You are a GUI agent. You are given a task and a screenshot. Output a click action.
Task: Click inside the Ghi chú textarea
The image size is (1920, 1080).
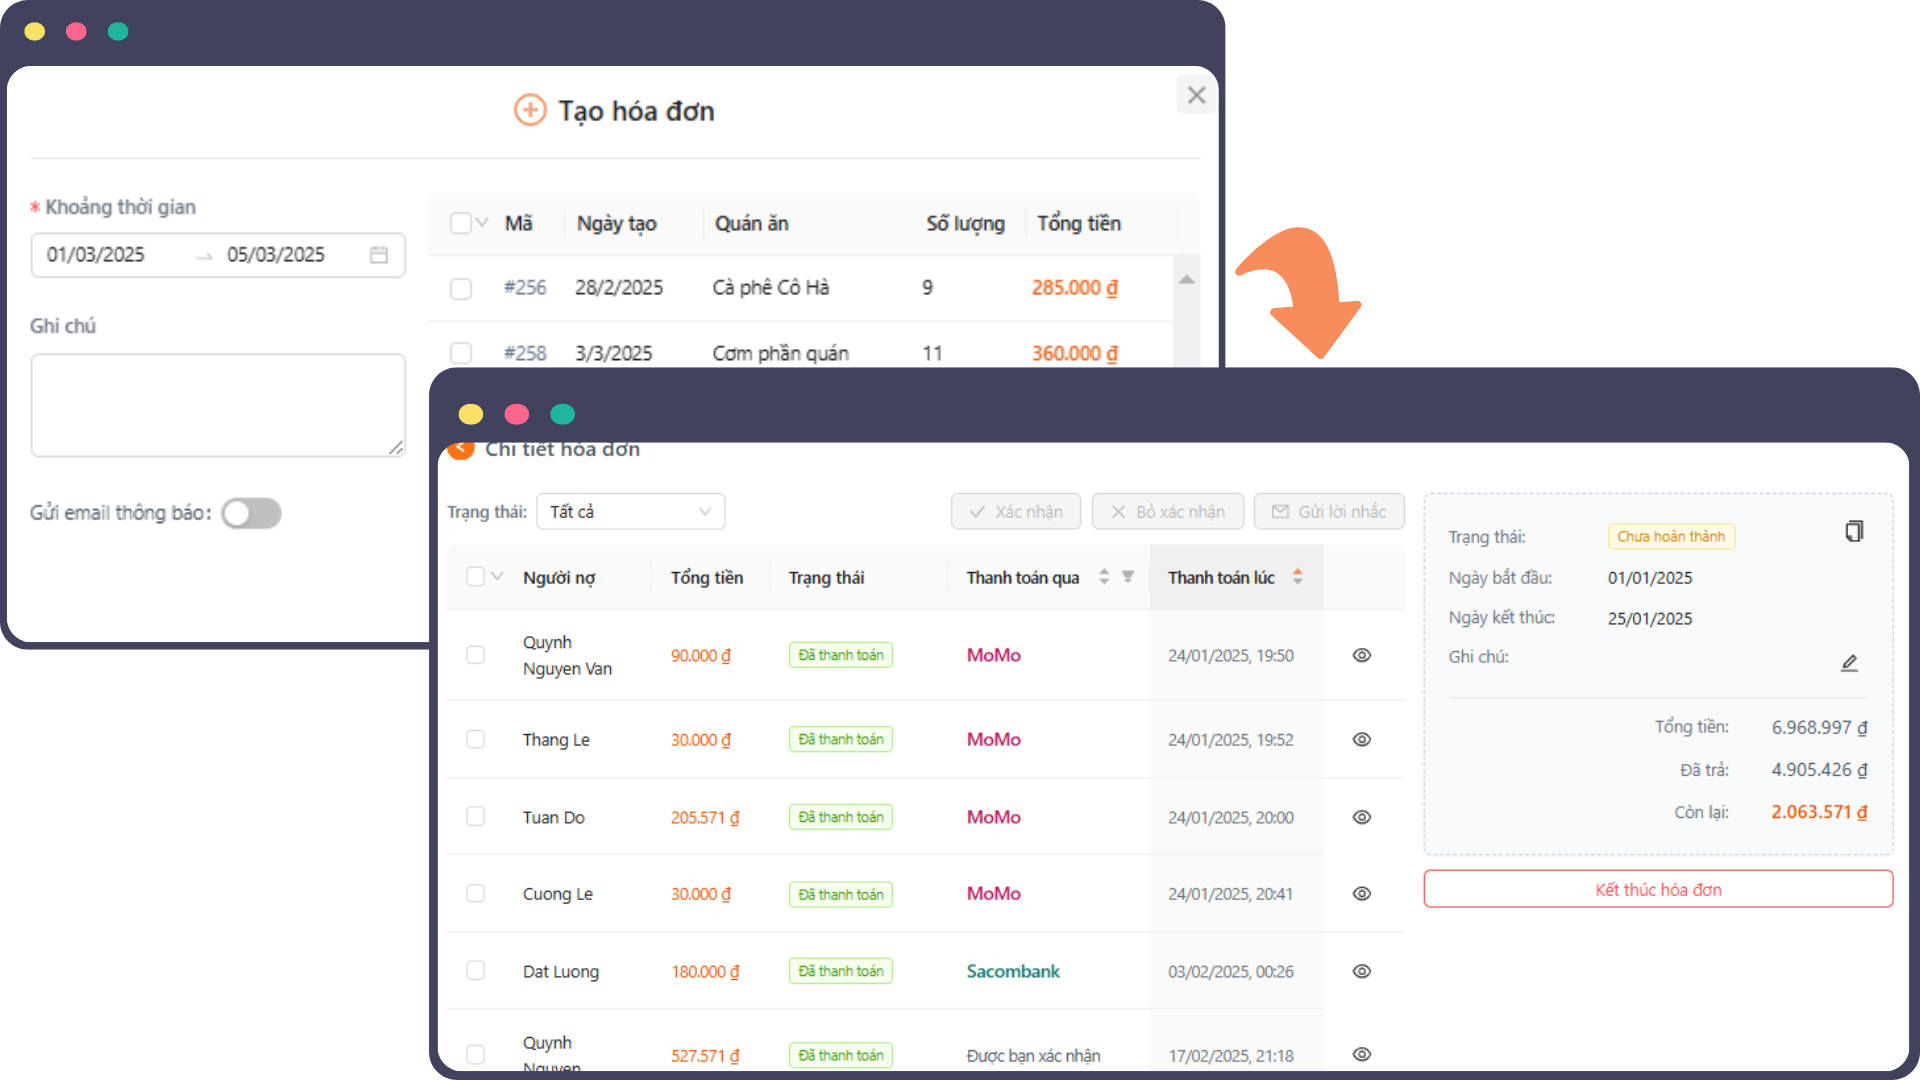(x=218, y=405)
